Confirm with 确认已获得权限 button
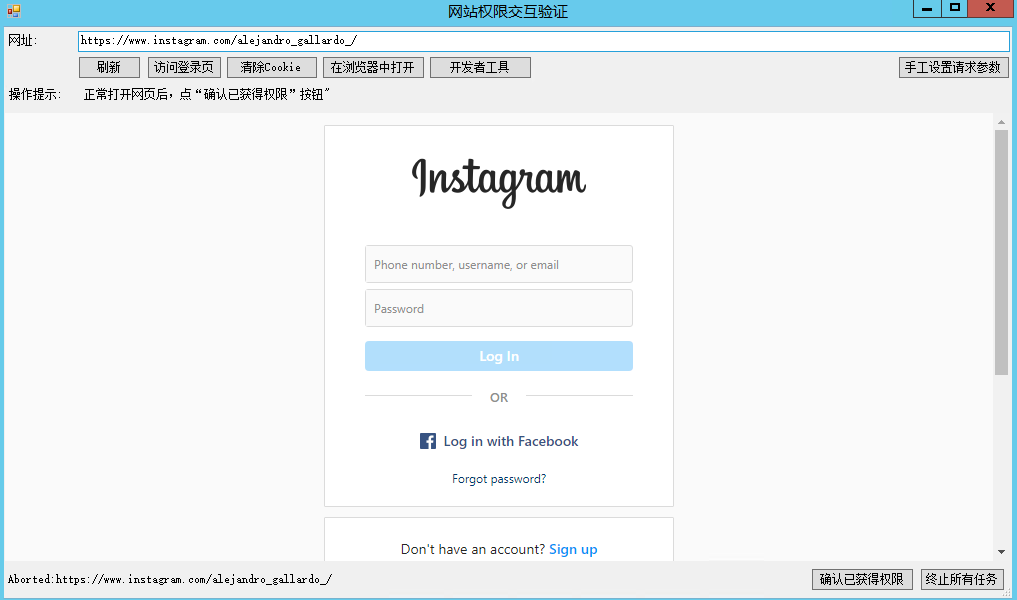The width and height of the screenshot is (1017, 600). (862, 579)
